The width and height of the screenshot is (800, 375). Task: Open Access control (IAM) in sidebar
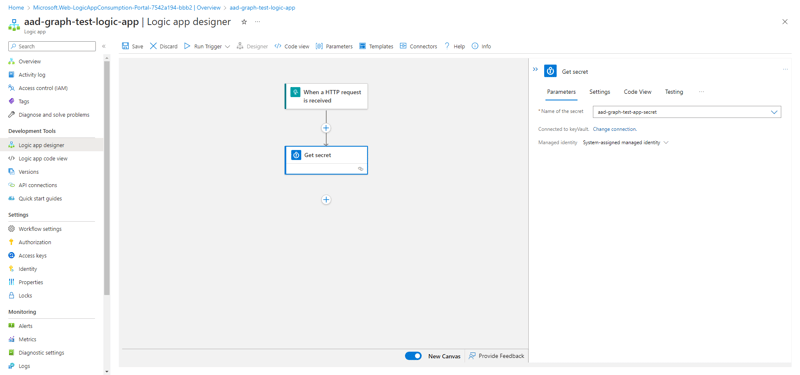[43, 88]
